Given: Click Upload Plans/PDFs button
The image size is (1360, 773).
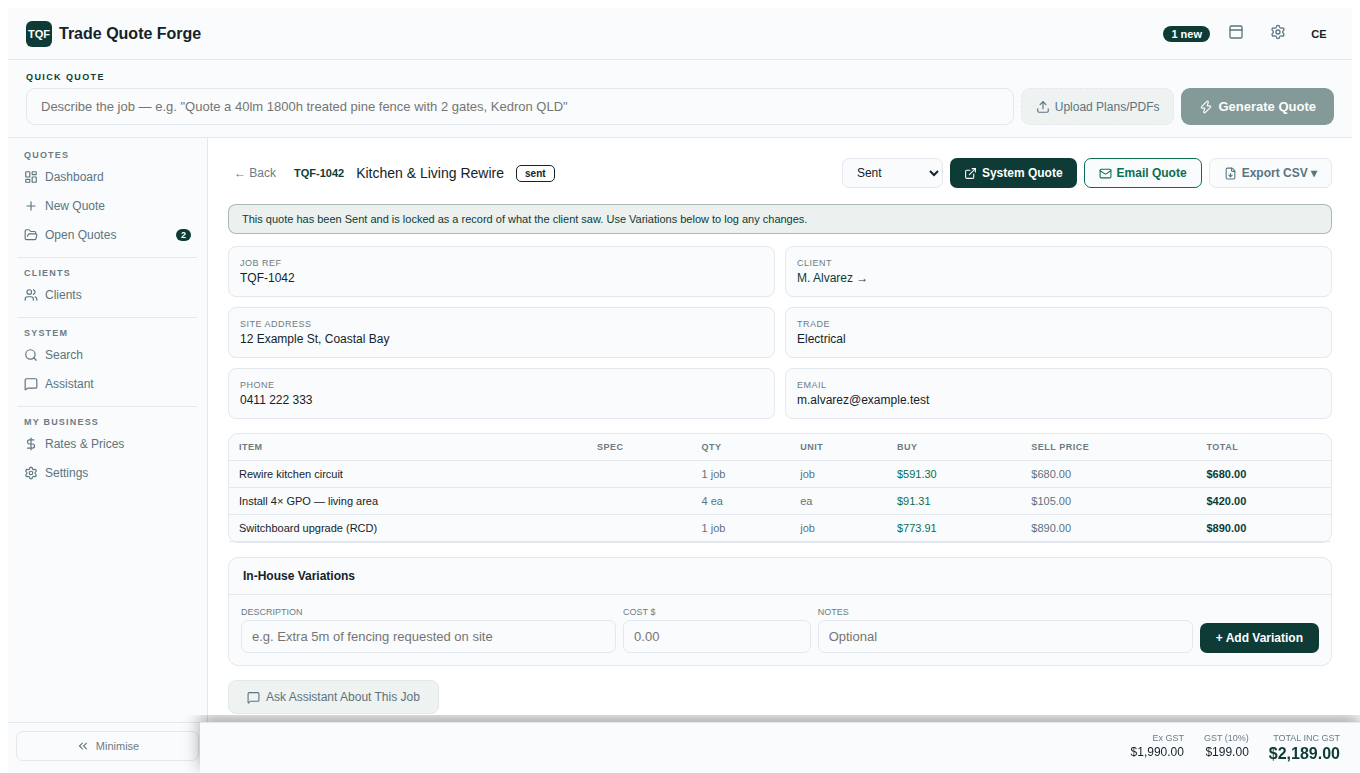Looking at the screenshot, I should click(x=1098, y=107).
